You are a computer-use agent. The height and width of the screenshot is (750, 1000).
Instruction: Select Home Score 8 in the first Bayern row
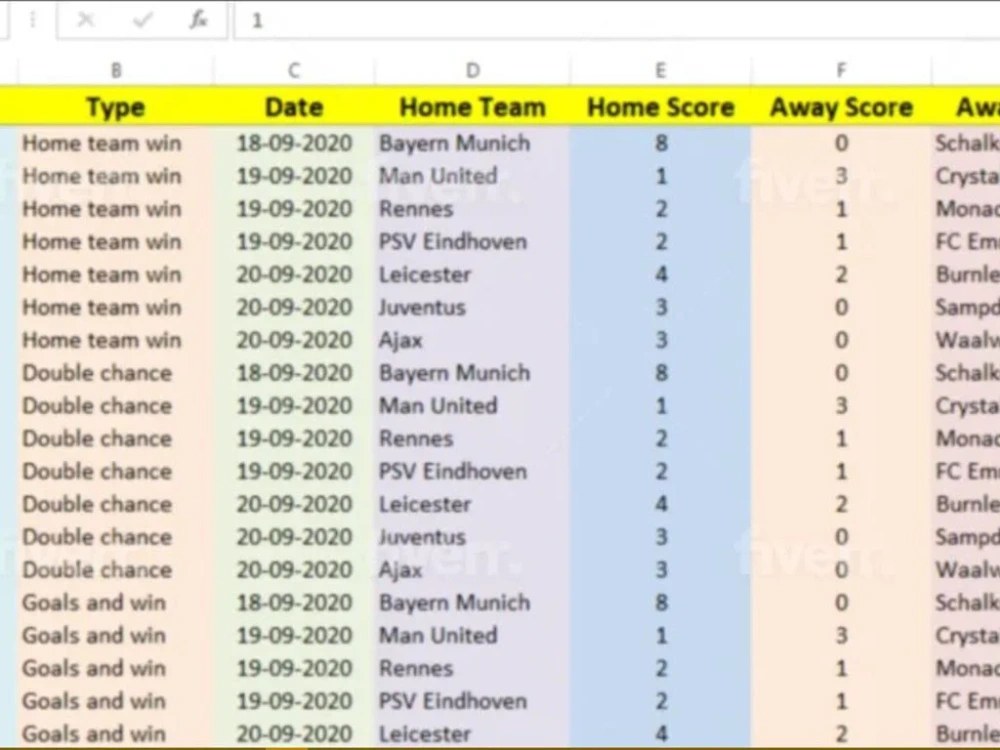tap(661, 143)
